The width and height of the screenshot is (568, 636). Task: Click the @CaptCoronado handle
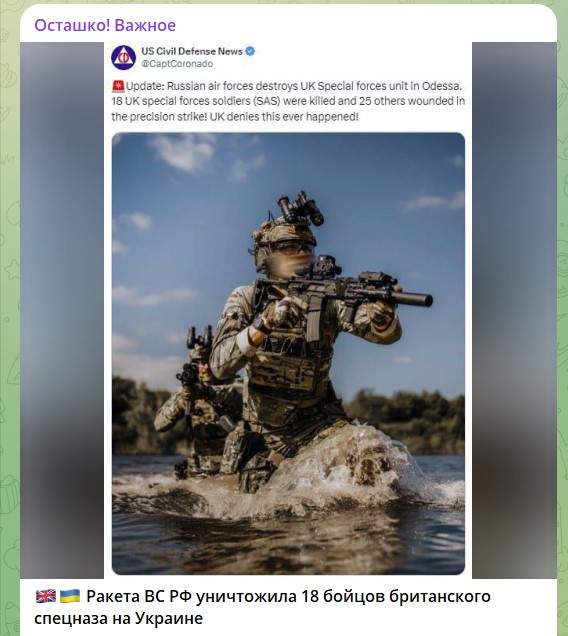(x=177, y=64)
